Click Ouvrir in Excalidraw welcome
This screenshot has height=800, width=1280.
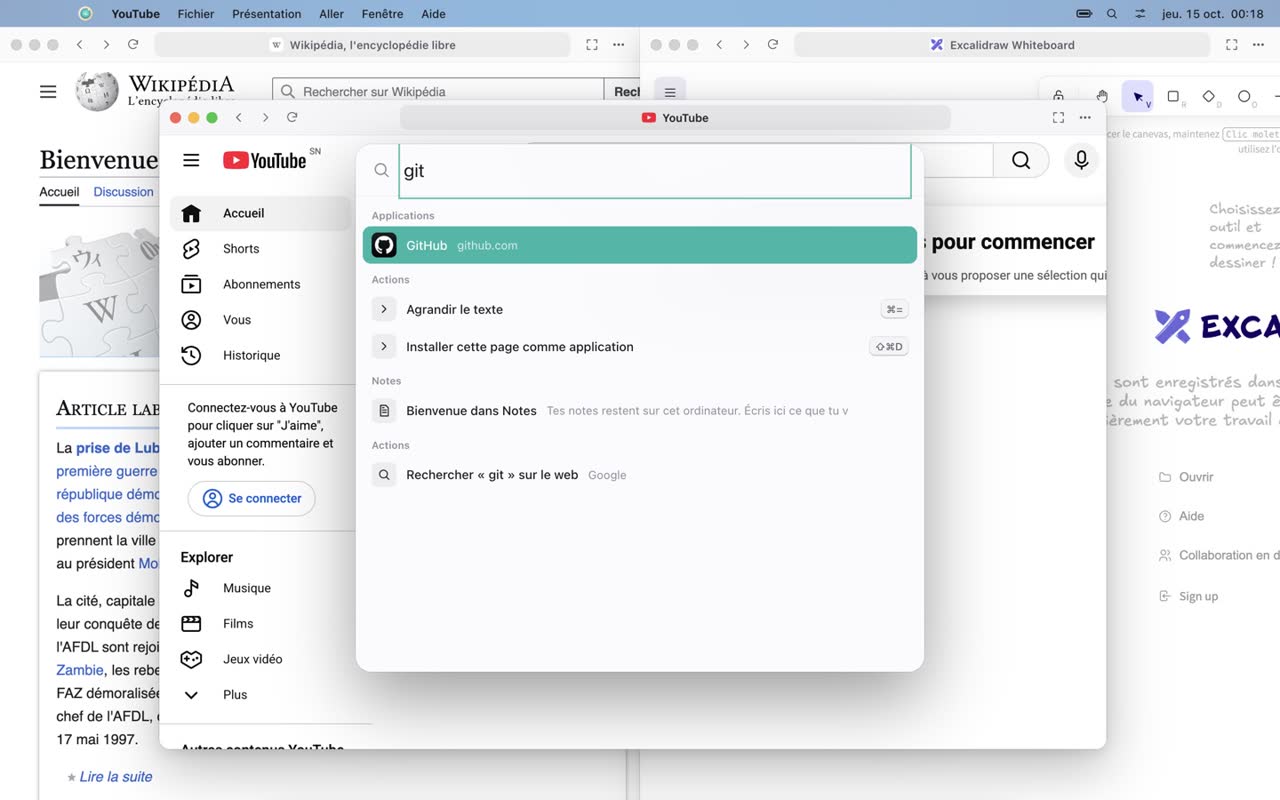(1186, 477)
